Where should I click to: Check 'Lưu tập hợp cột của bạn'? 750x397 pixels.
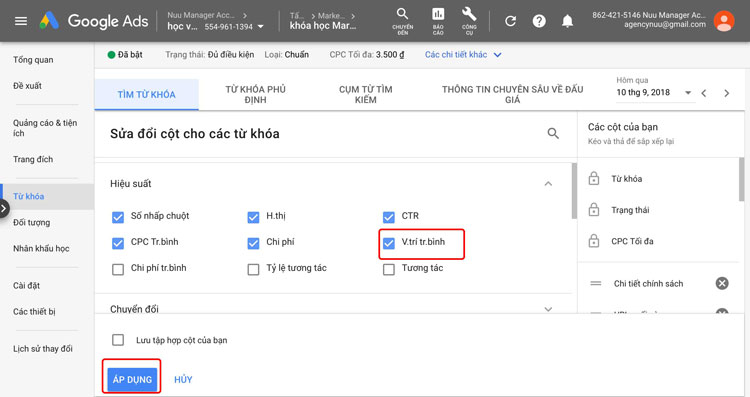(x=118, y=340)
